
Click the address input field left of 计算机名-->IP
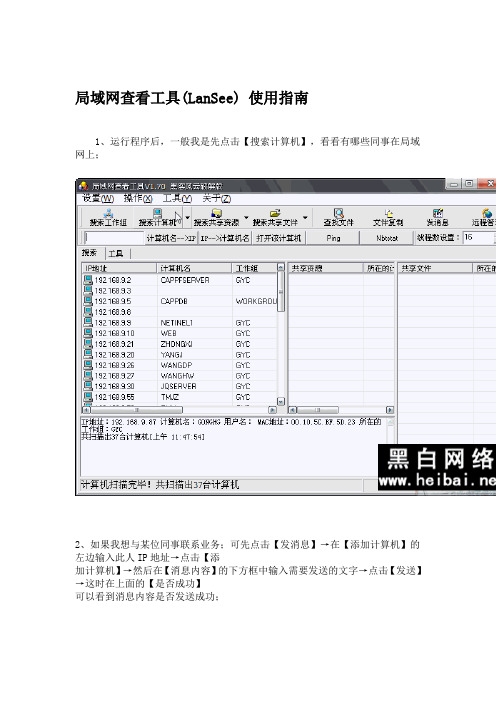point(114,238)
